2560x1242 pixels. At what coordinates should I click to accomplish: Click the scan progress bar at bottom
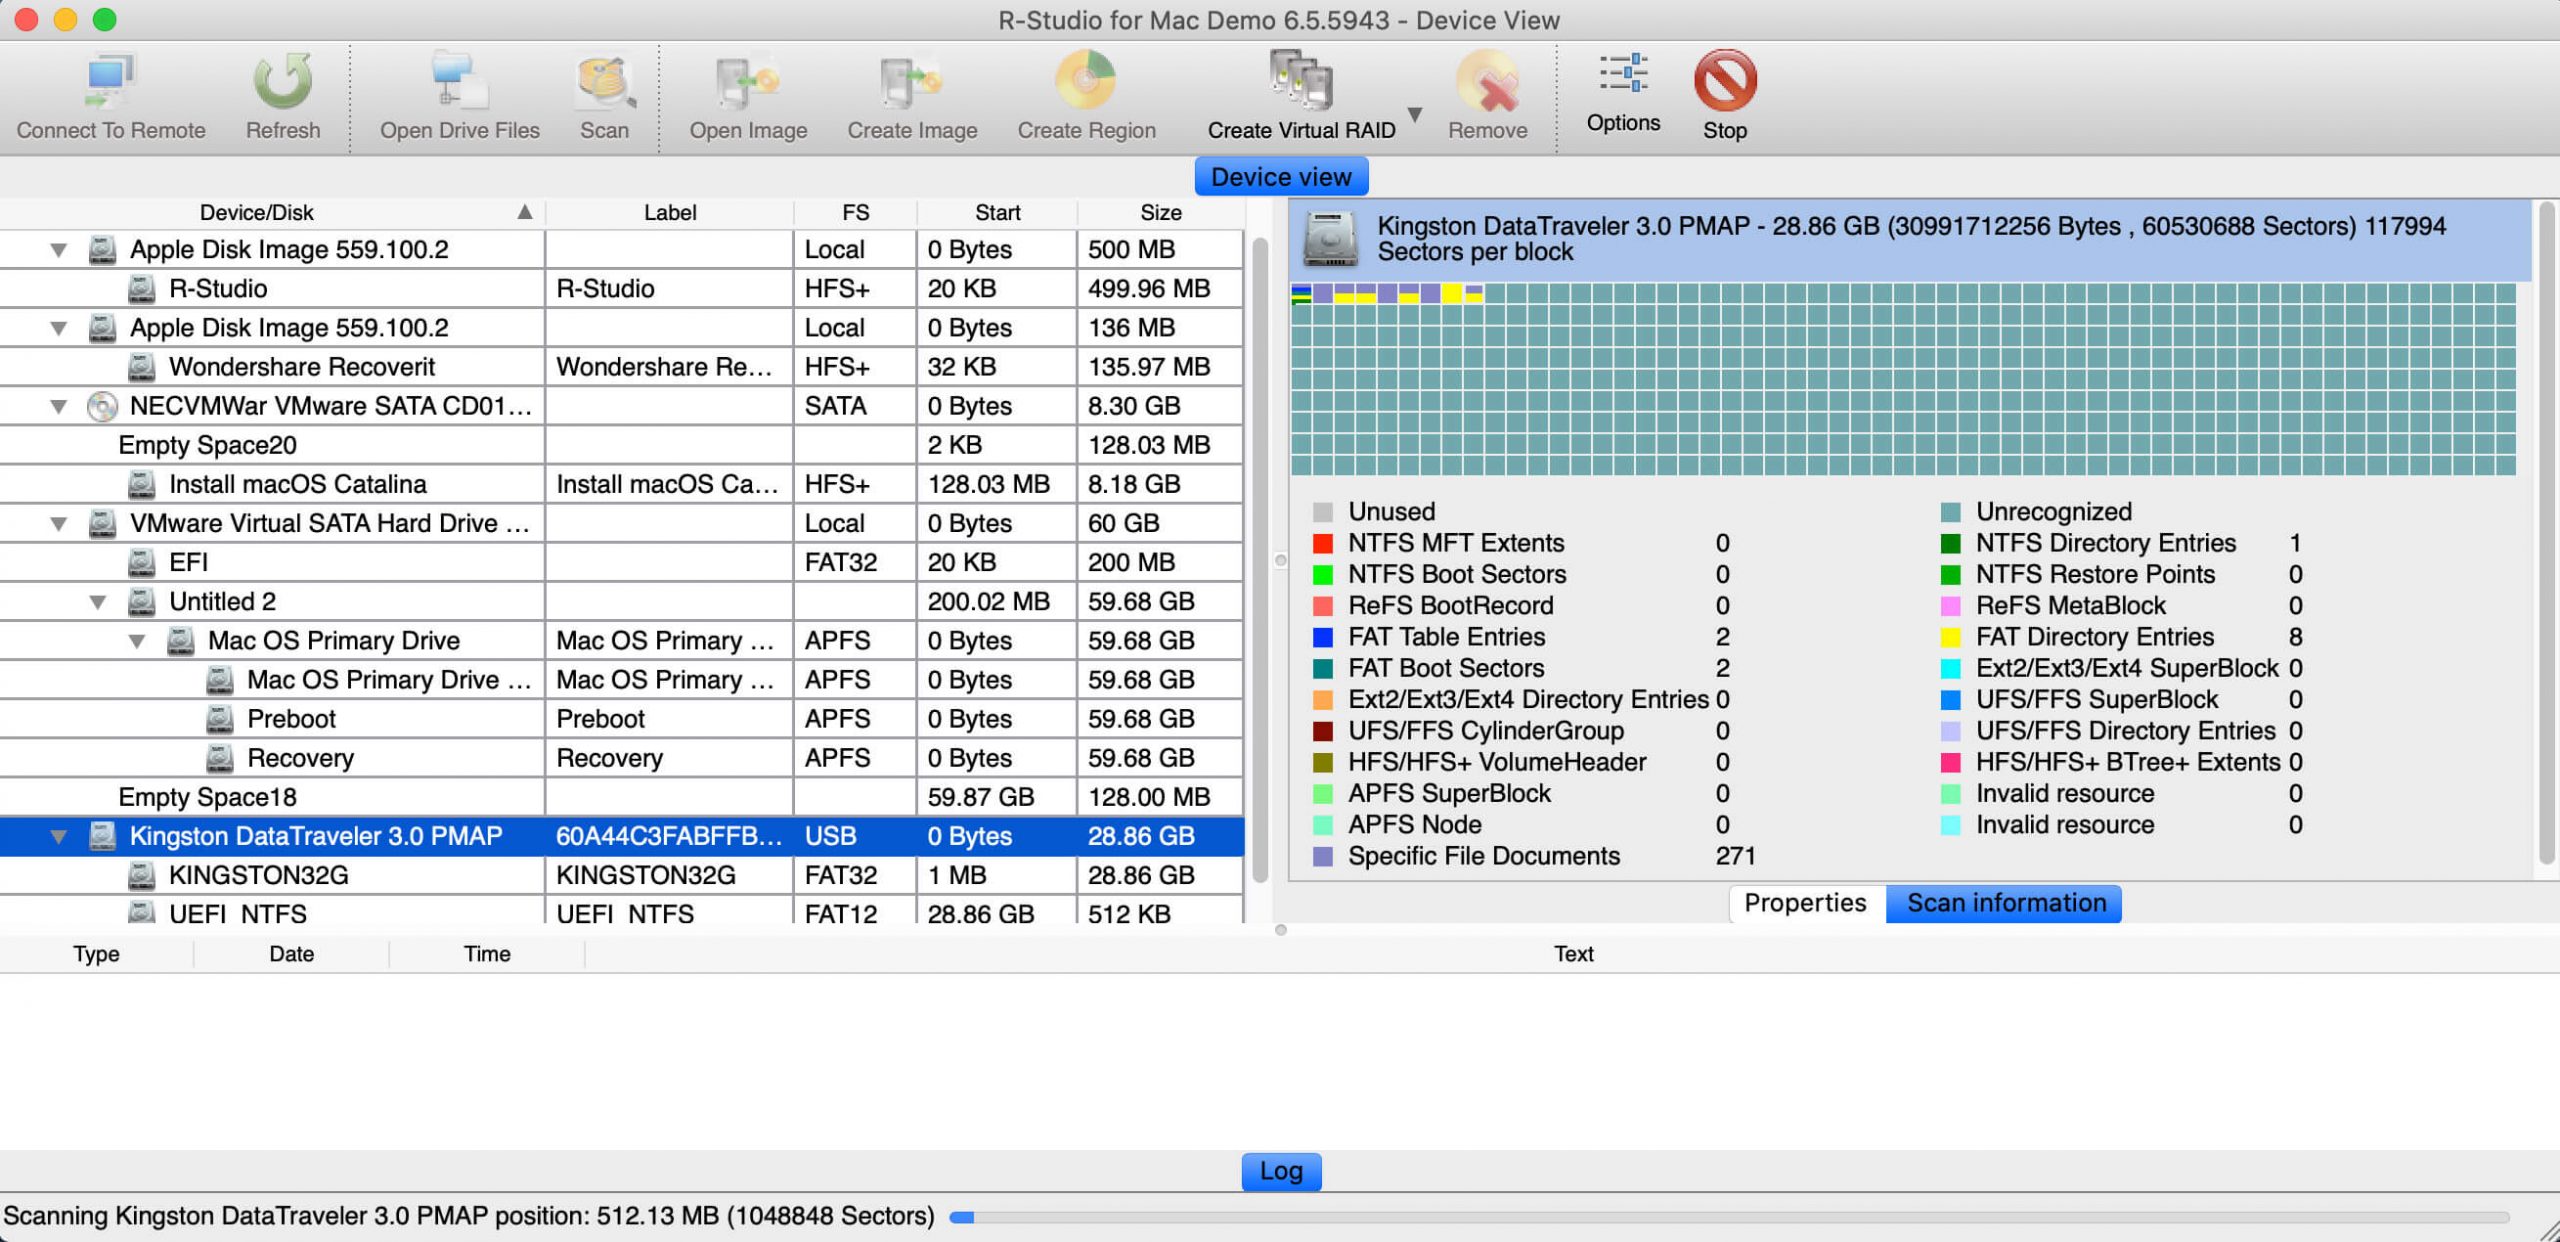[1729, 1217]
